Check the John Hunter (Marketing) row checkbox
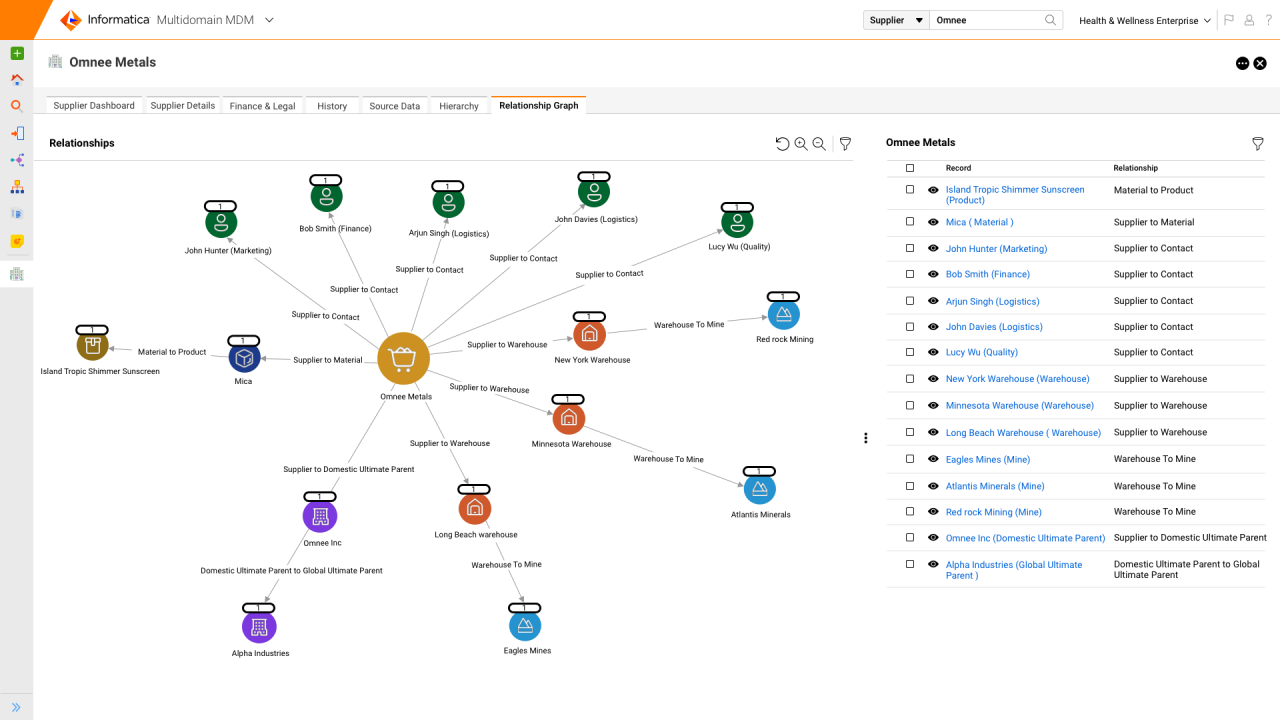 pyautogui.click(x=910, y=248)
